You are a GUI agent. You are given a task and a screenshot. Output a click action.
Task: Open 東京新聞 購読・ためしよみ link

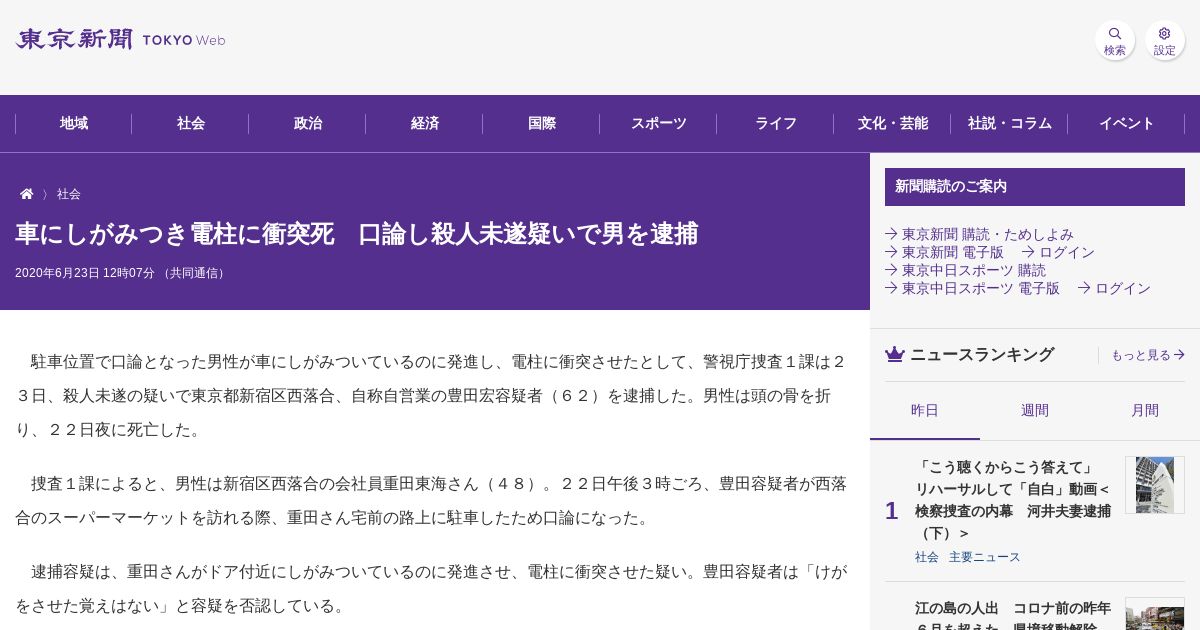[x=979, y=234]
